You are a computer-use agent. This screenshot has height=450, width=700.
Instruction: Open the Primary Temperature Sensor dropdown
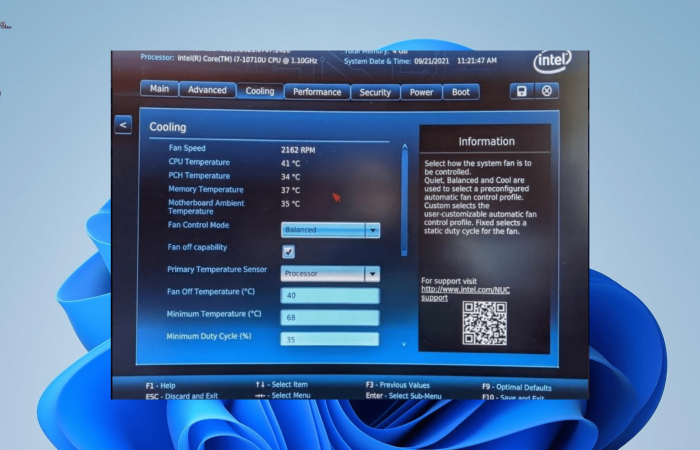coord(330,274)
